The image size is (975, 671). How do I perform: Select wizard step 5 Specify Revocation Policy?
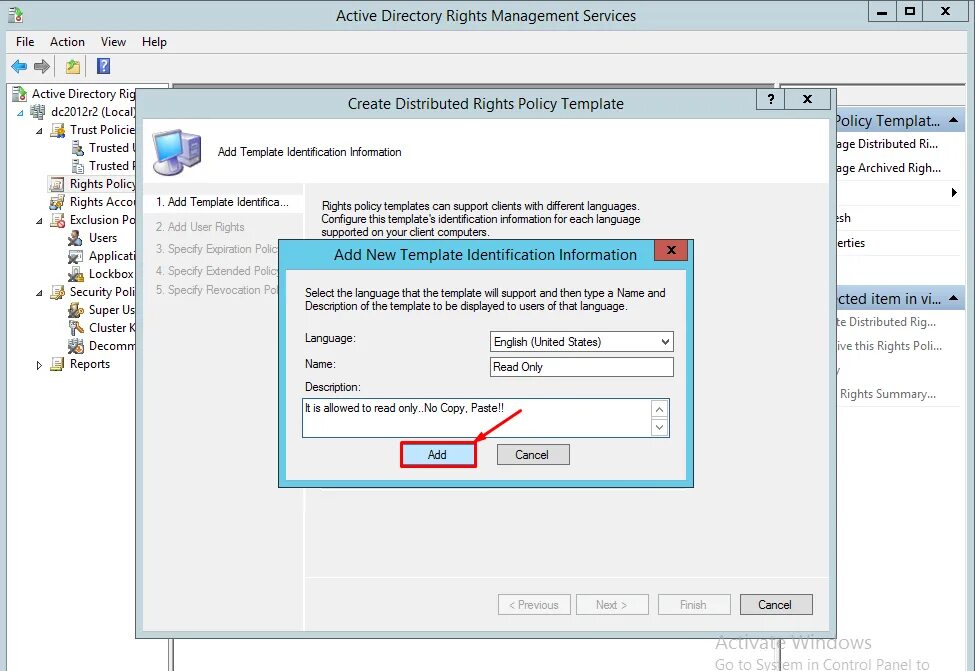click(x=216, y=290)
